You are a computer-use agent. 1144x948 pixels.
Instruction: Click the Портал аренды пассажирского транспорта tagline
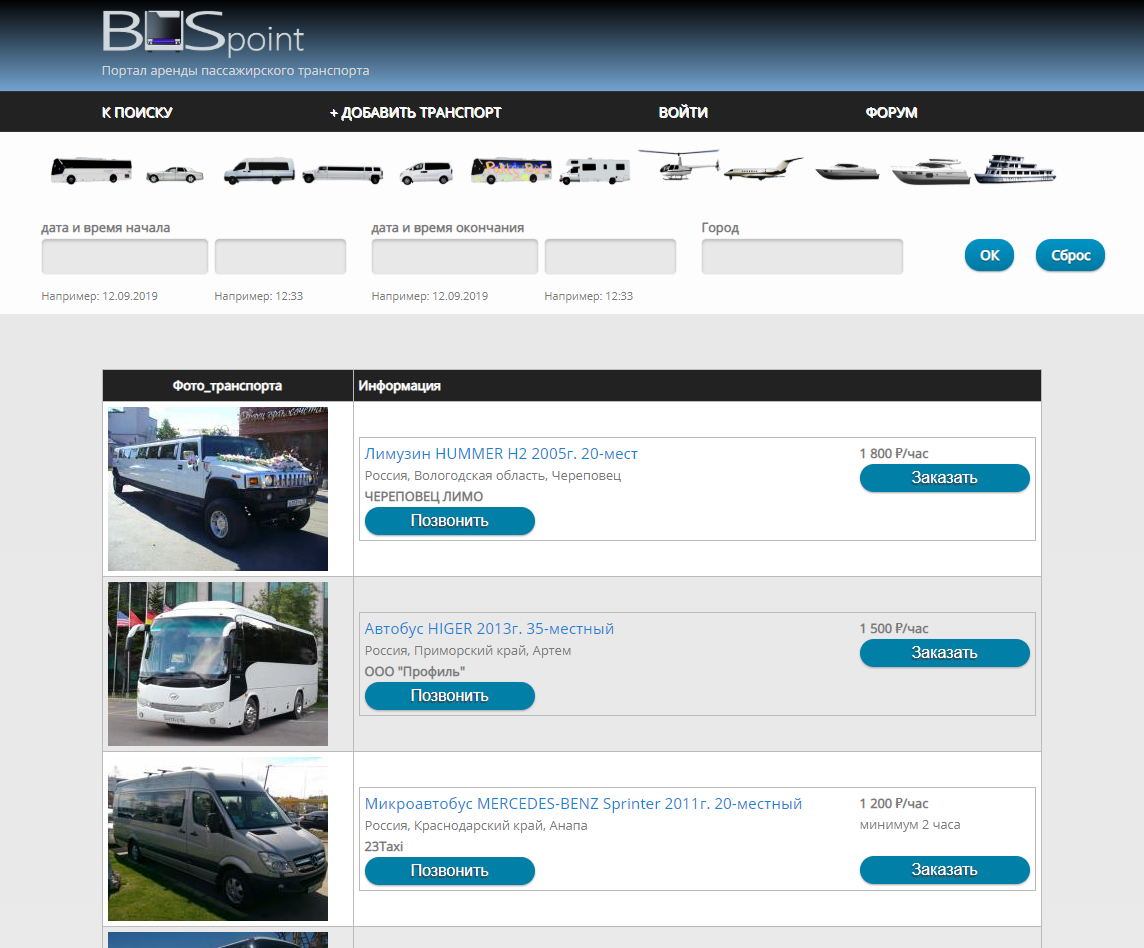pos(236,71)
